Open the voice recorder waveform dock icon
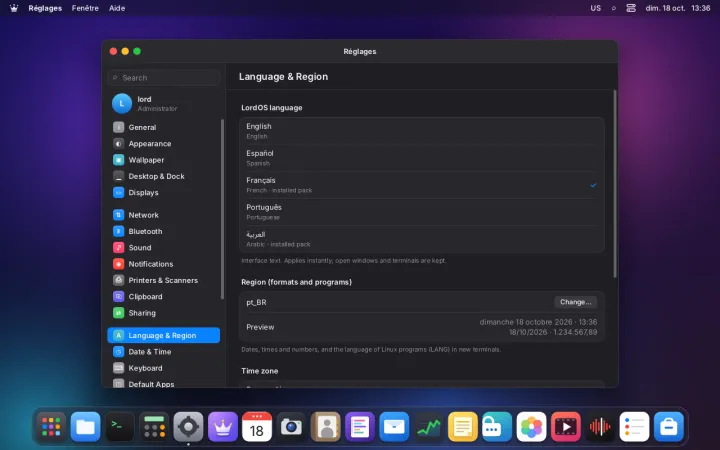The width and height of the screenshot is (720, 450). click(600, 427)
